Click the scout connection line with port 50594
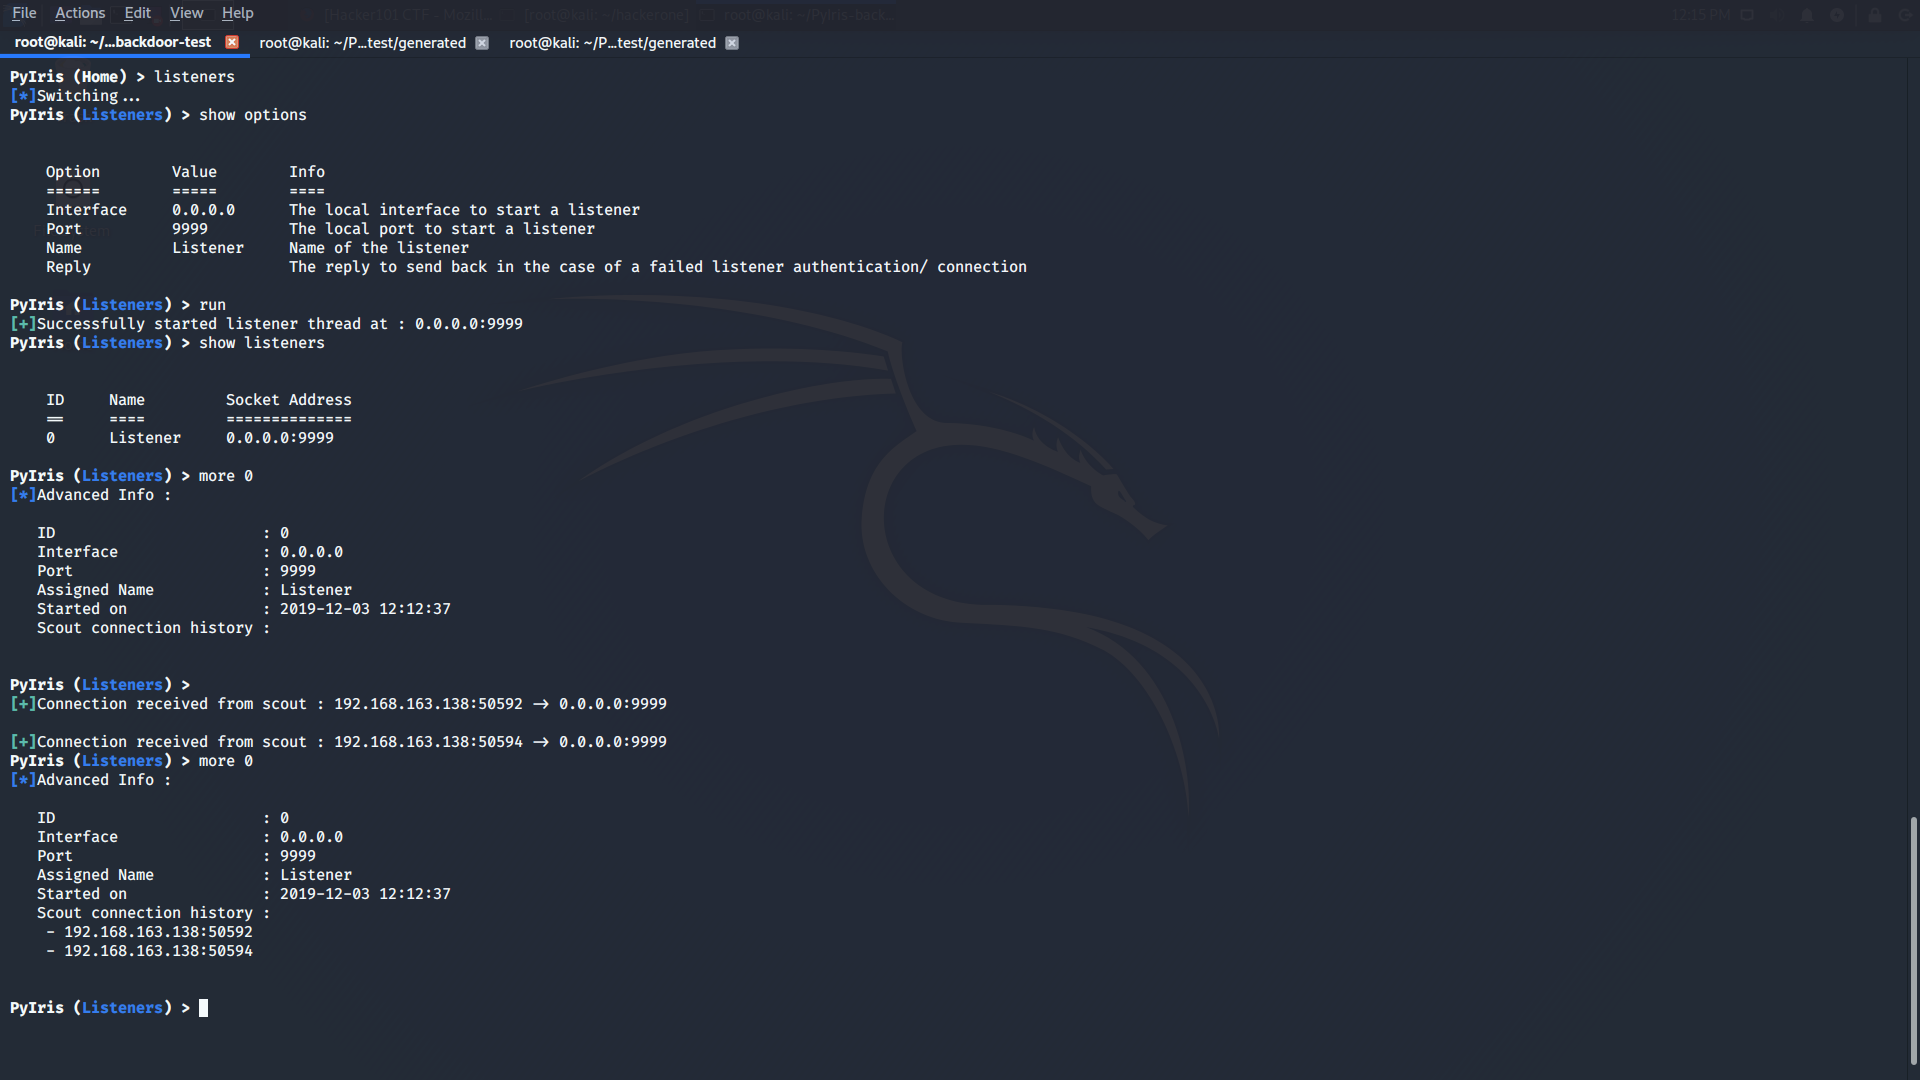The height and width of the screenshot is (1080, 1920). [338, 742]
